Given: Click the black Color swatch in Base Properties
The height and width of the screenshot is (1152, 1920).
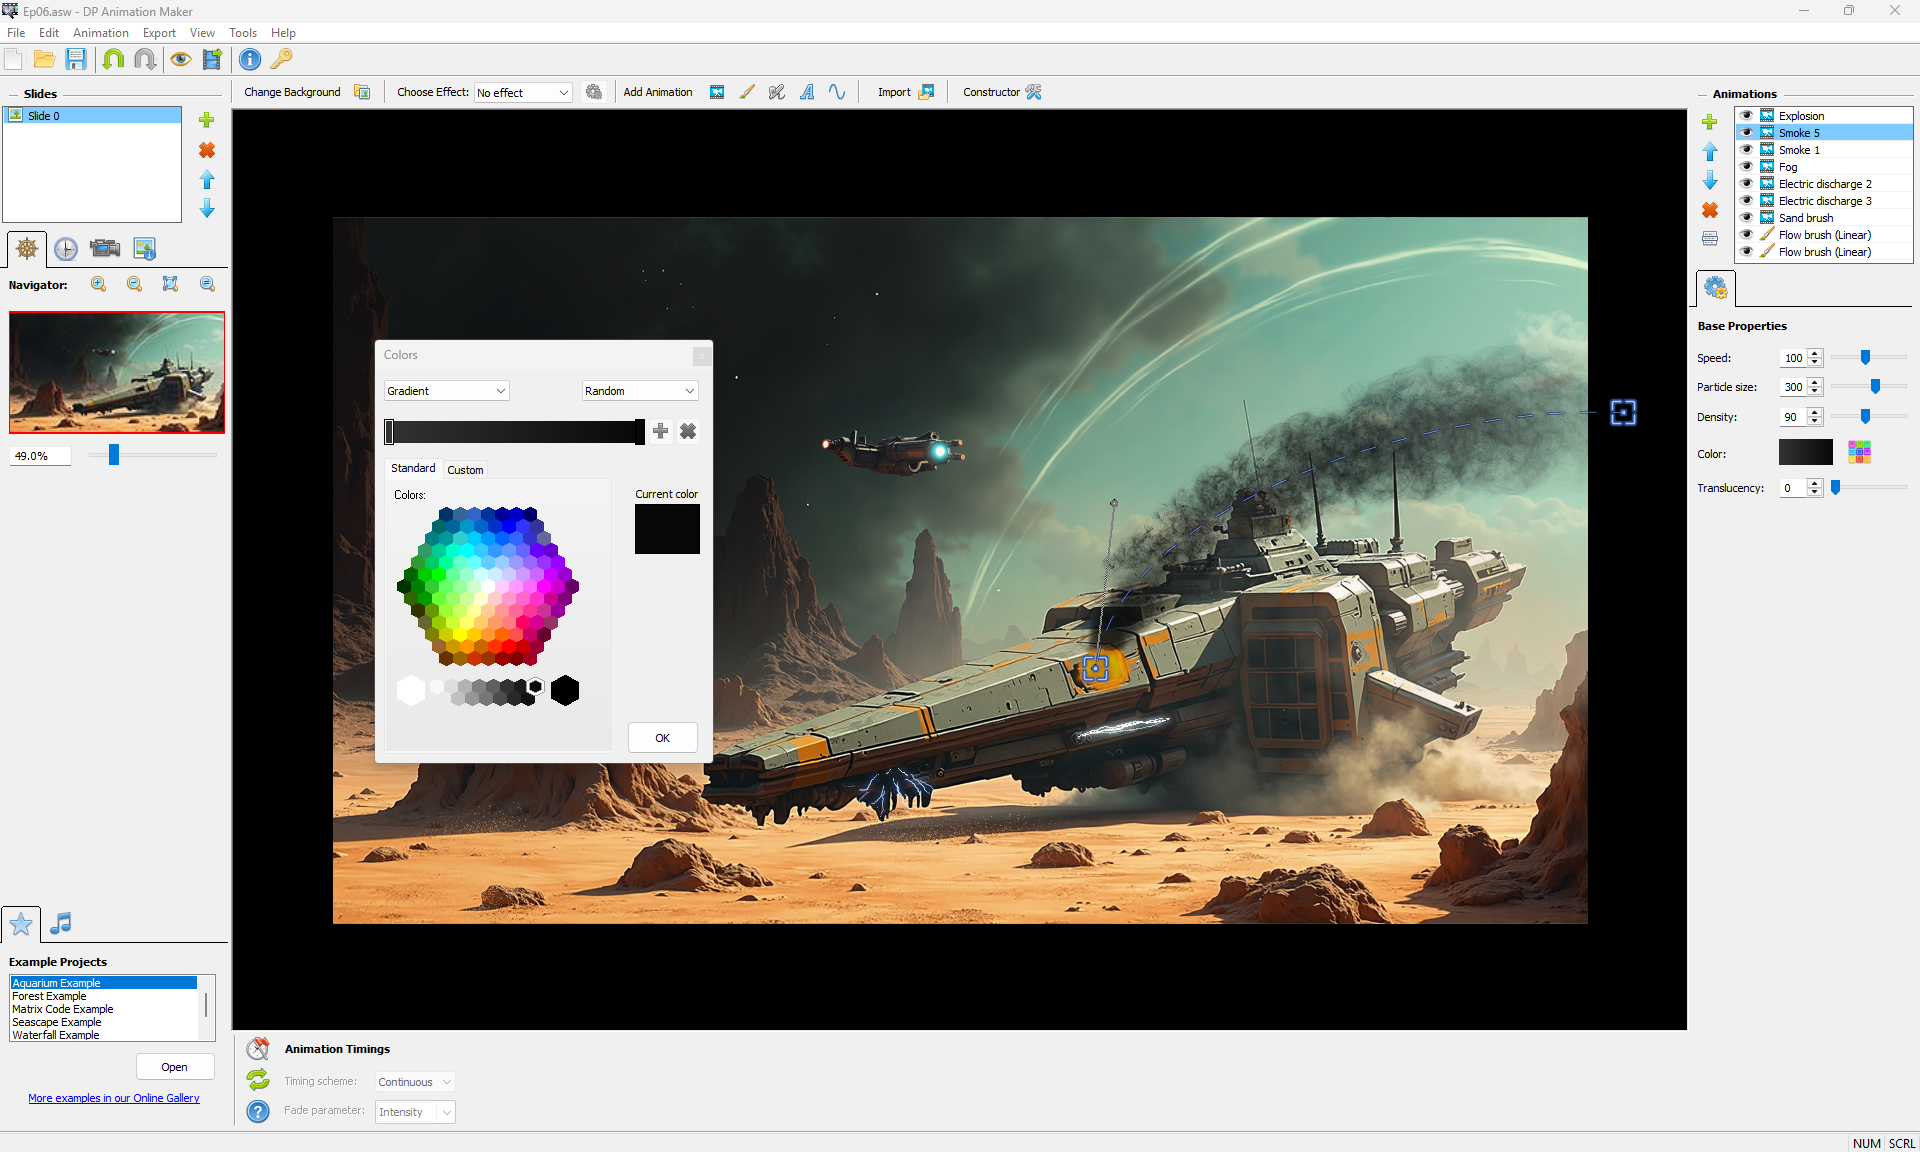Looking at the screenshot, I should click(1805, 453).
